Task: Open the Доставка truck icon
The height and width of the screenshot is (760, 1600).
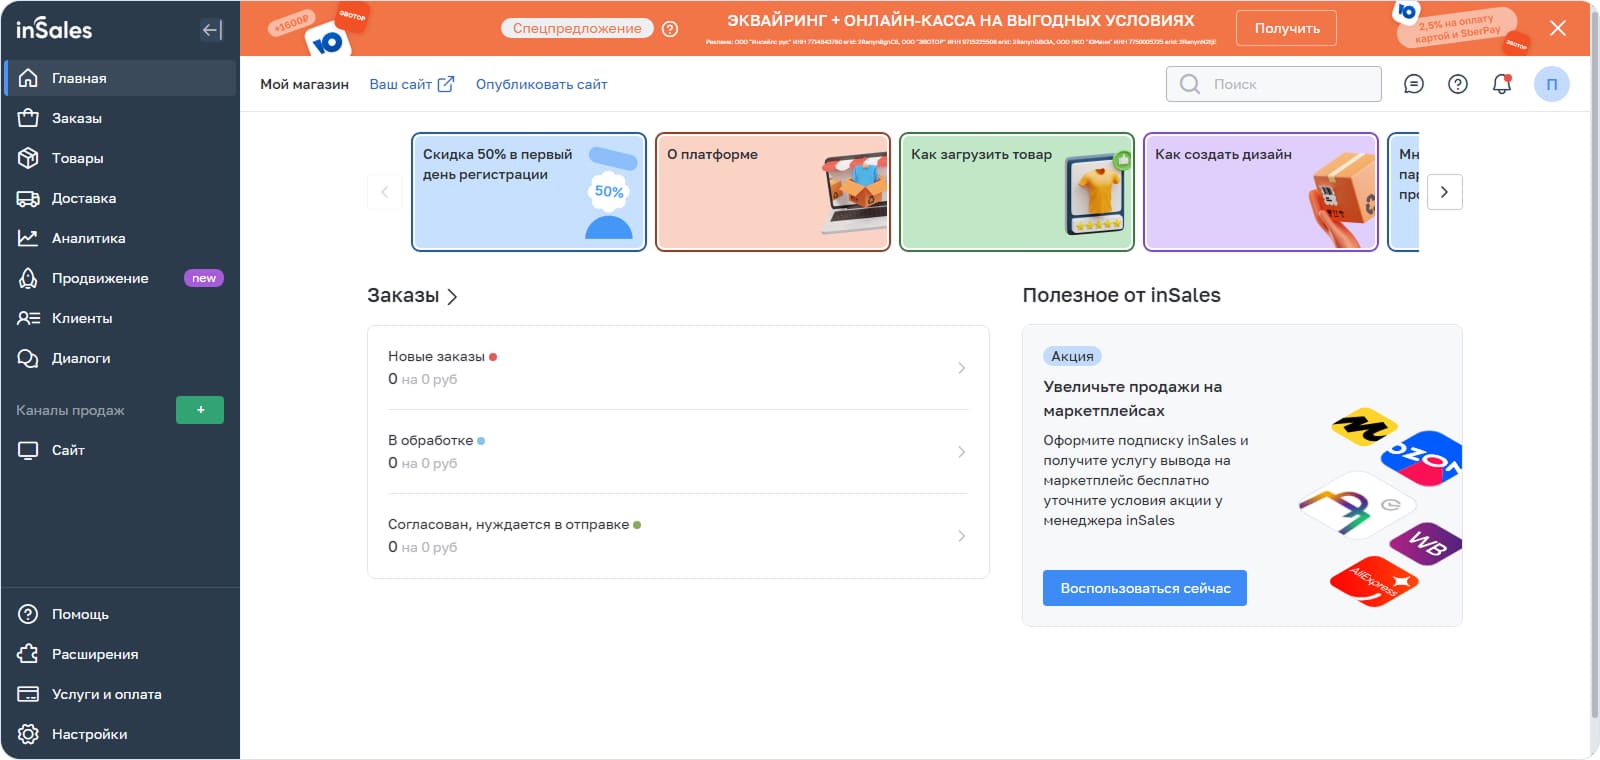Action: pyautogui.click(x=28, y=198)
